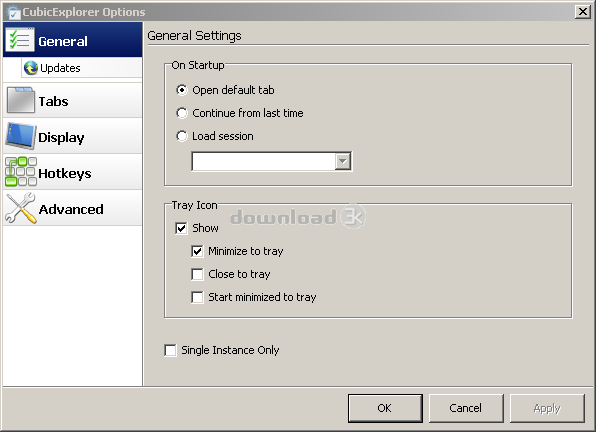Image resolution: width=596 pixels, height=432 pixels.
Task: Click the Cancel button
Action: click(x=466, y=408)
